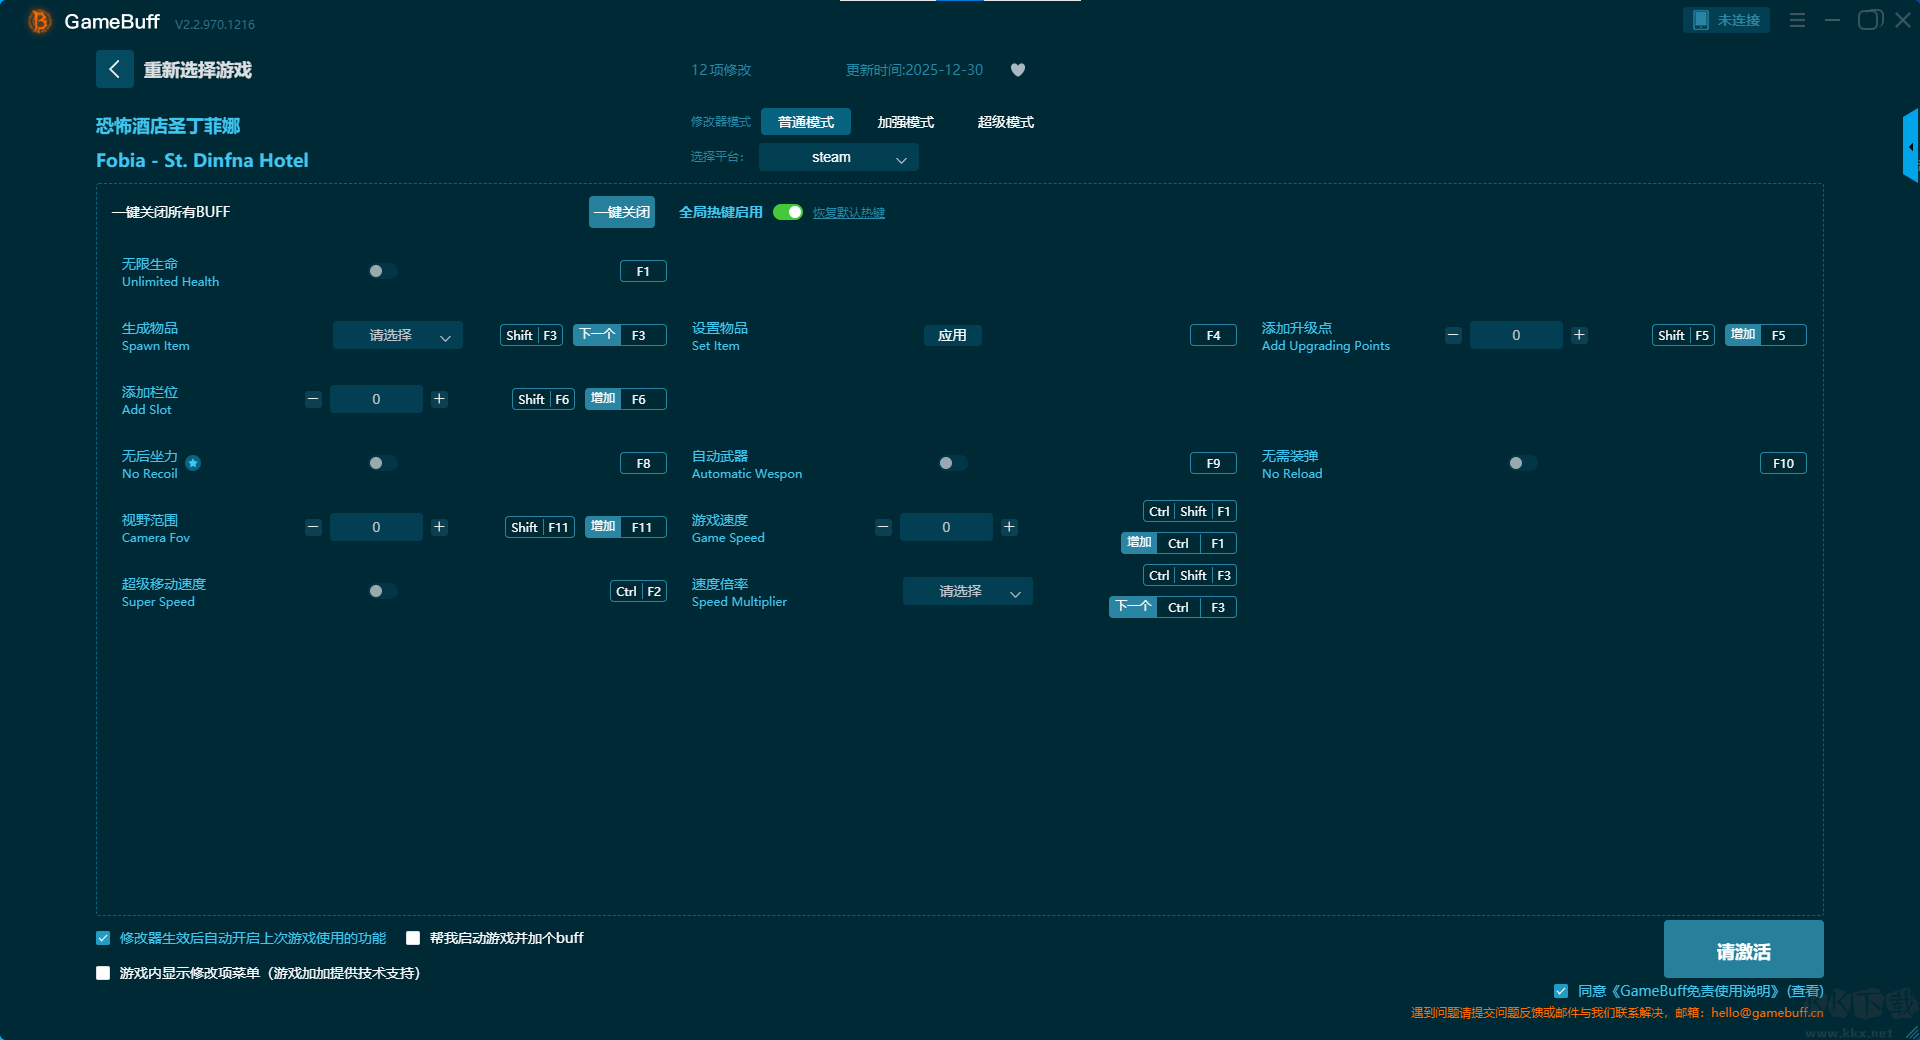
Task: Switch to the 加强模式 tab
Action: click(905, 122)
